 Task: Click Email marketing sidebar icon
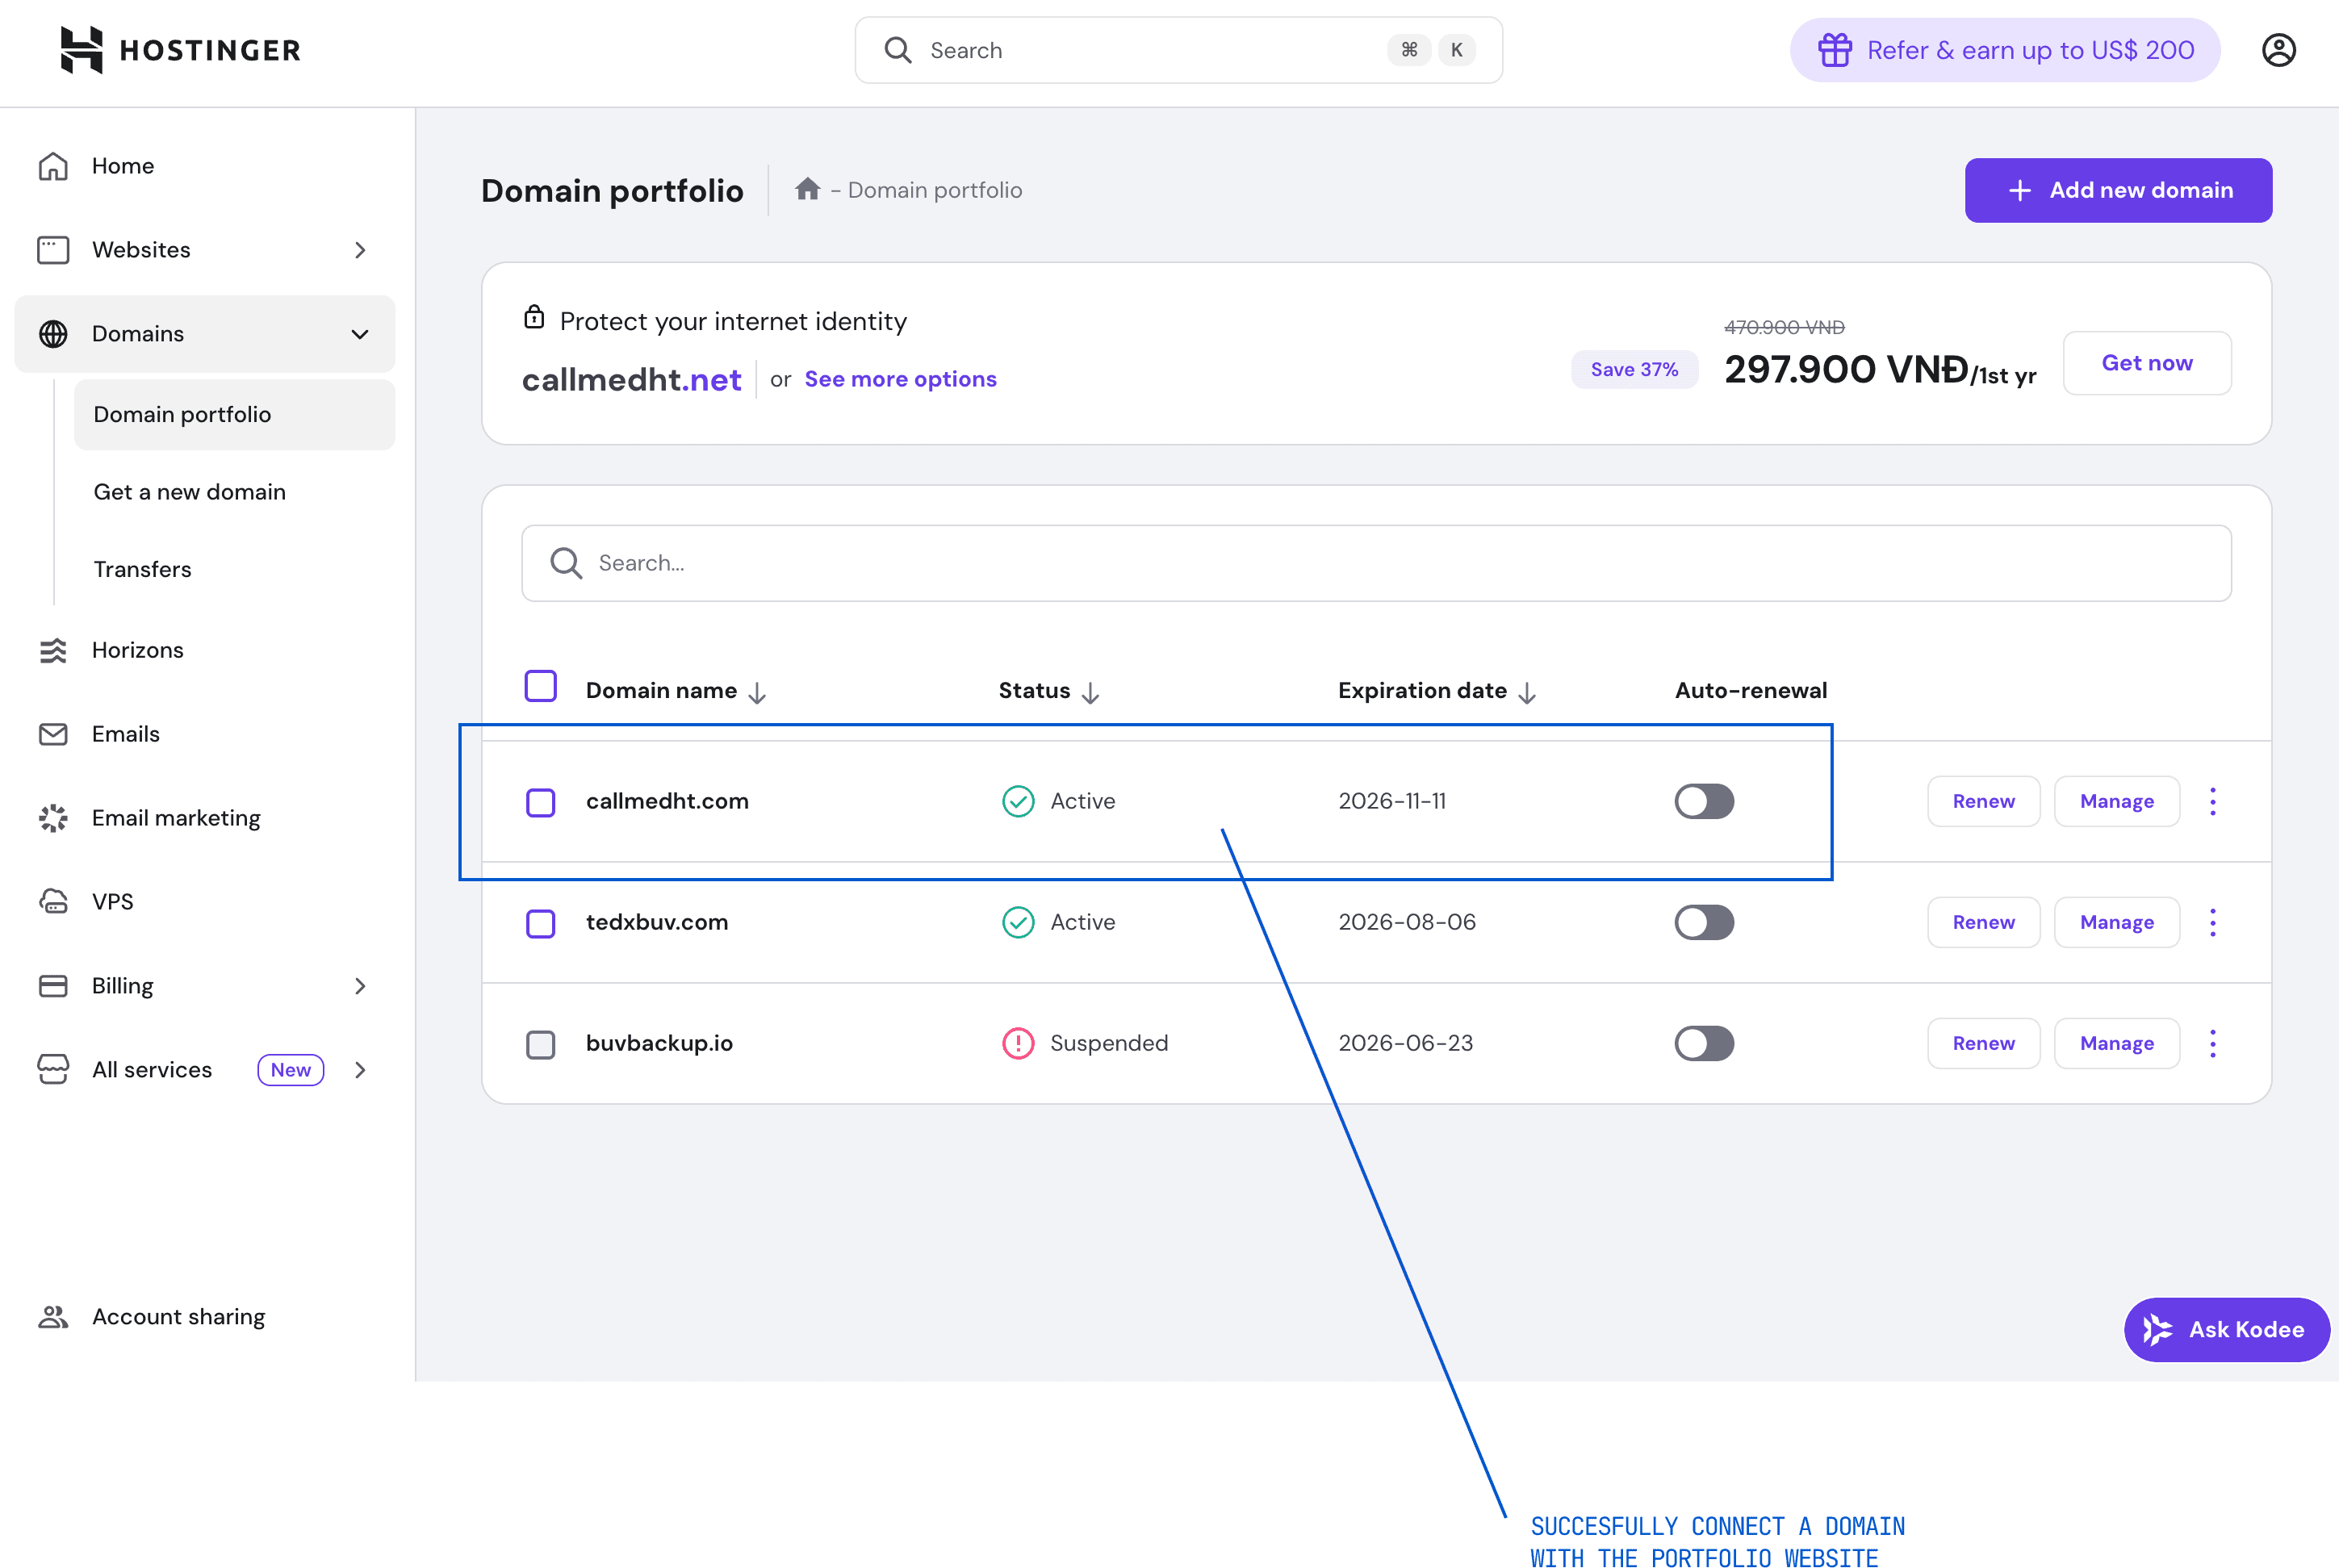click(53, 818)
